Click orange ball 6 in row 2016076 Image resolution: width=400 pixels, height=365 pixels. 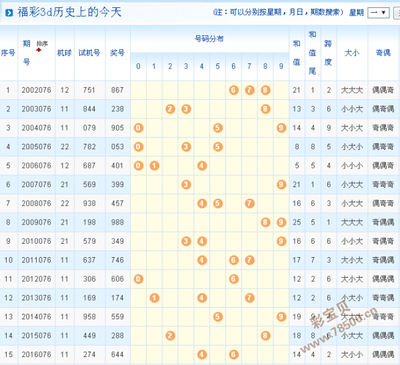[234, 354]
